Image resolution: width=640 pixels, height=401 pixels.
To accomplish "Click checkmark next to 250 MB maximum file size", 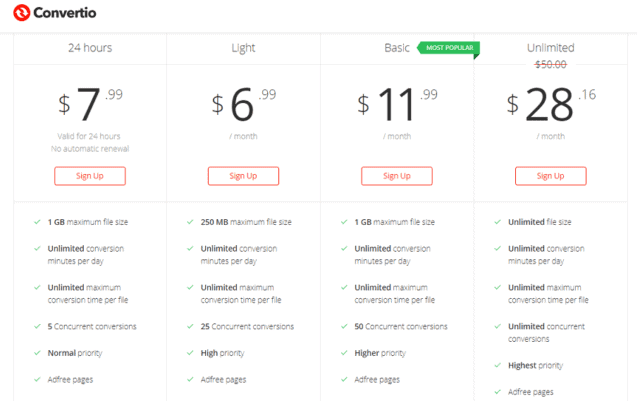I will [x=189, y=222].
